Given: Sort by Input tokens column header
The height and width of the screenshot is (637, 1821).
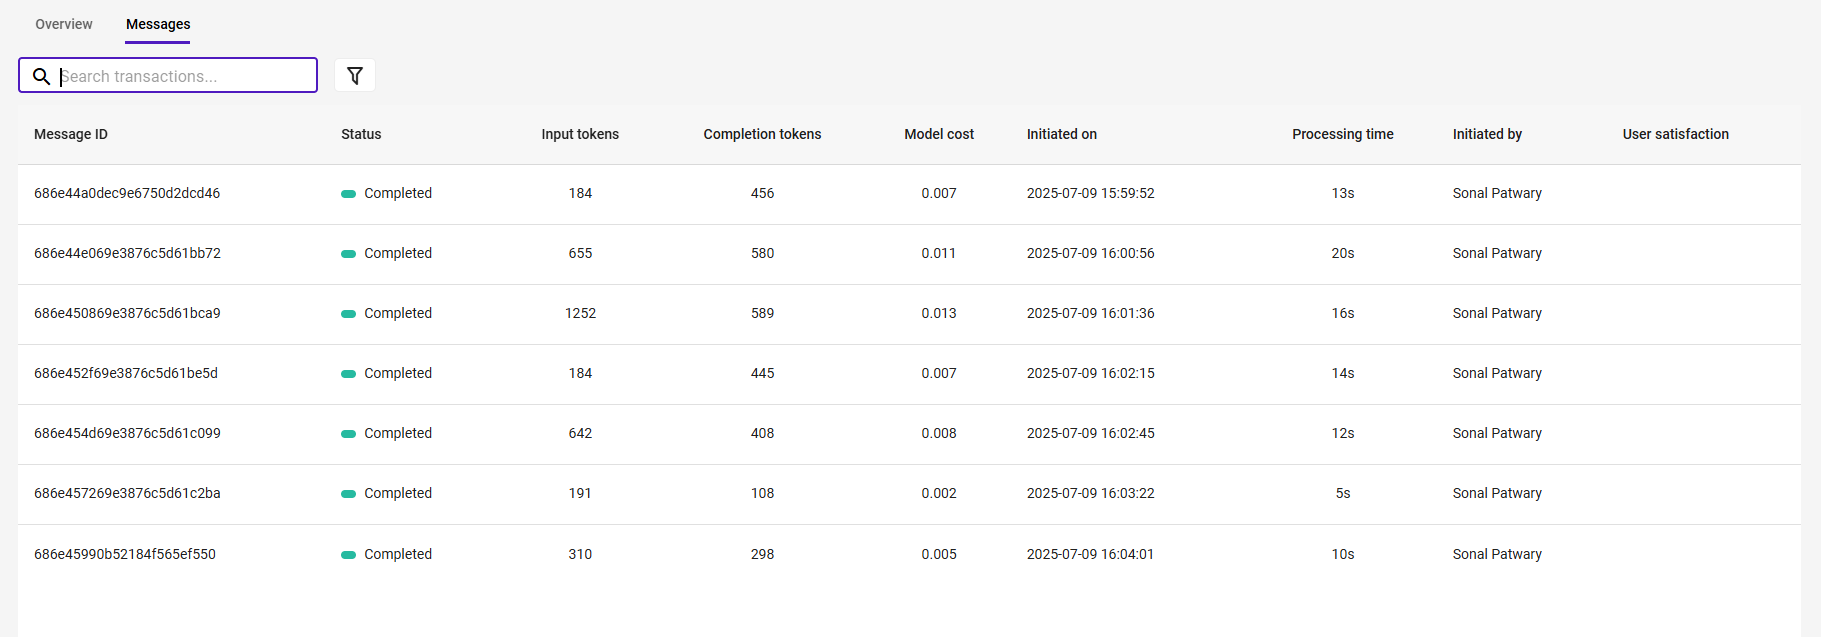Looking at the screenshot, I should [580, 134].
